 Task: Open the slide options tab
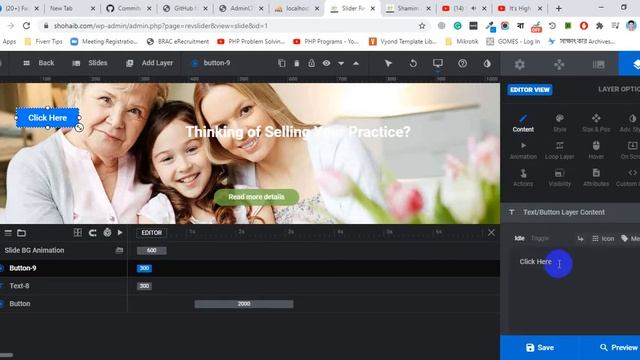[x=598, y=64]
